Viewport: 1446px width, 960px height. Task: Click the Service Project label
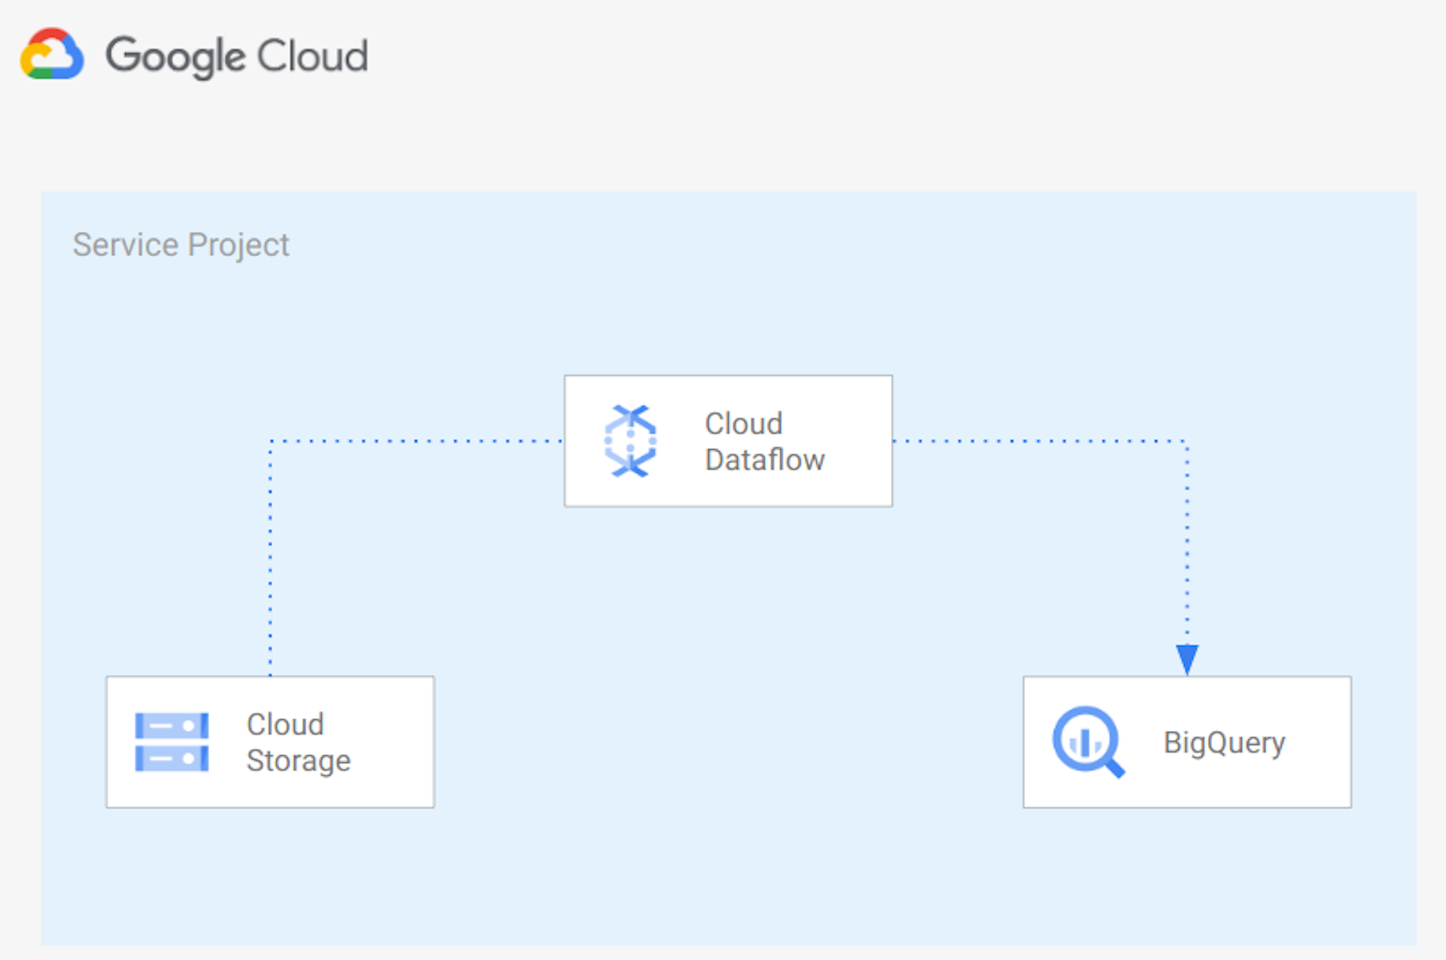[x=181, y=245]
